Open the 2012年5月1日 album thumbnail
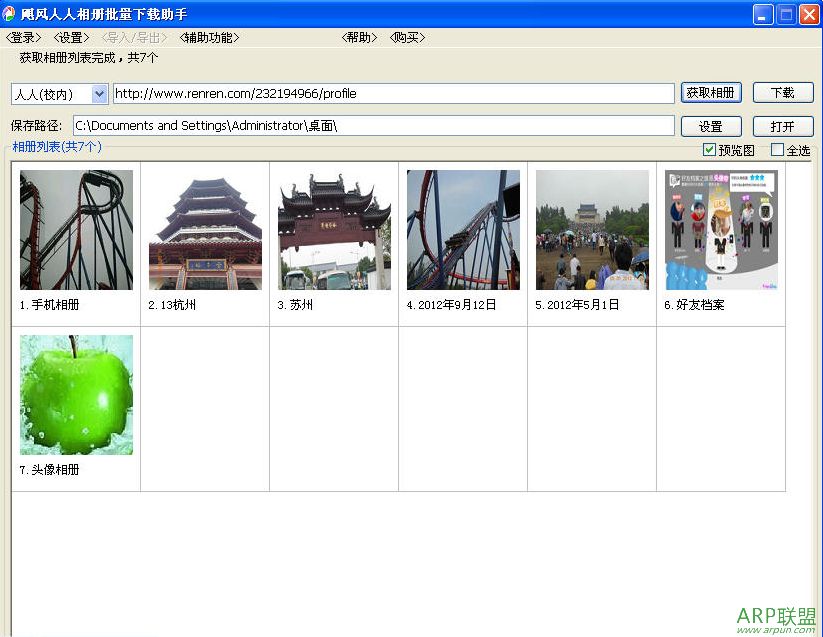Viewport: 823px width, 637px height. (x=592, y=230)
